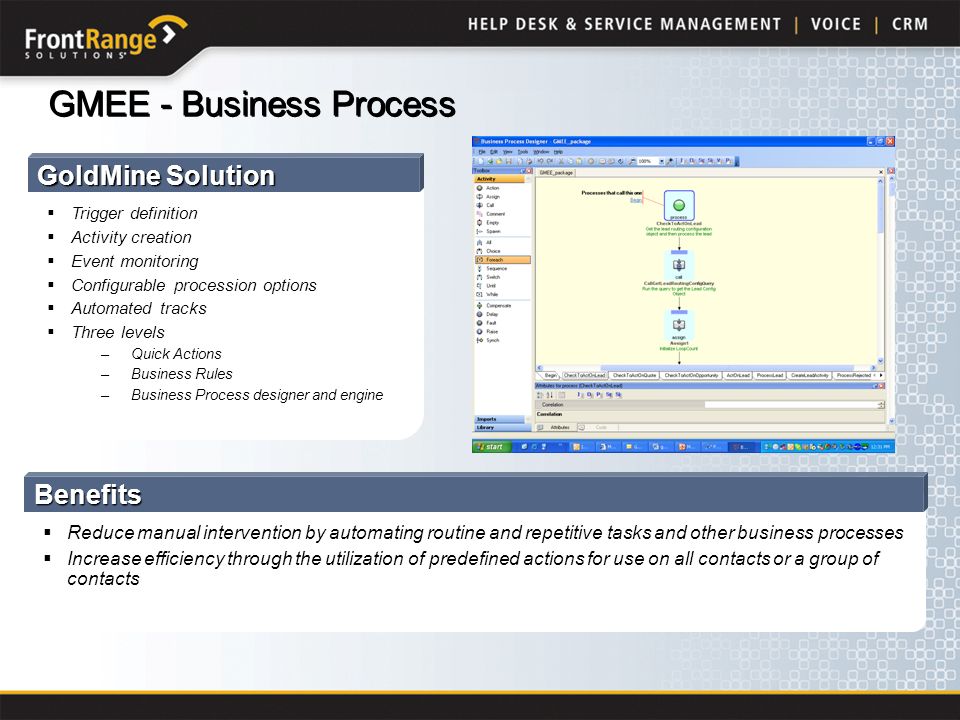Click the Begin link near process node

coord(636,200)
